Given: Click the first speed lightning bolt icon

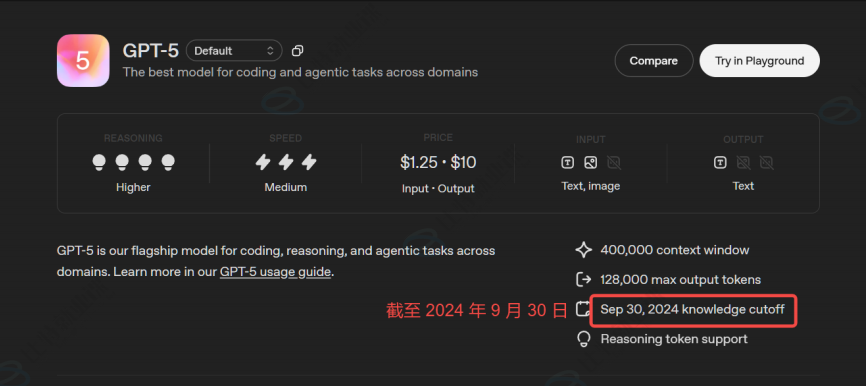Looking at the screenshot, I should (x=262, y=162).
